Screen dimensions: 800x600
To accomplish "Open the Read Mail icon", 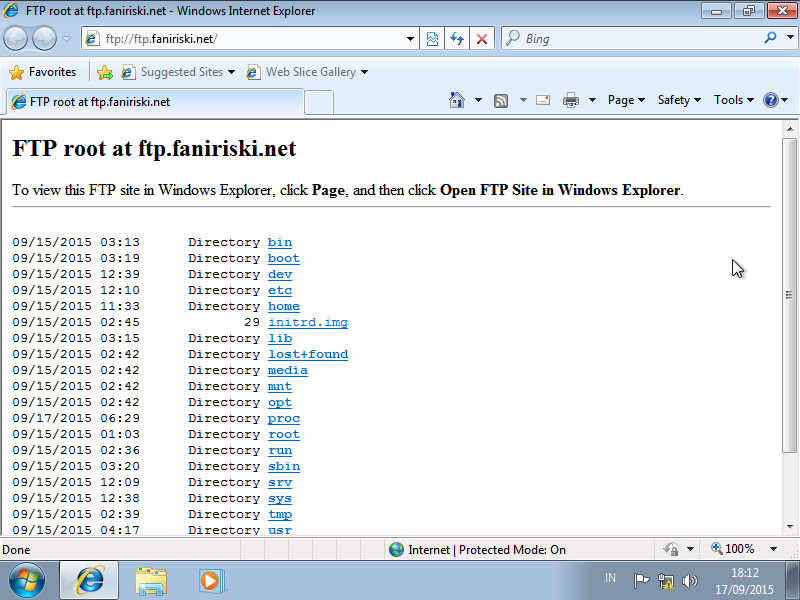I will (543, 100).
